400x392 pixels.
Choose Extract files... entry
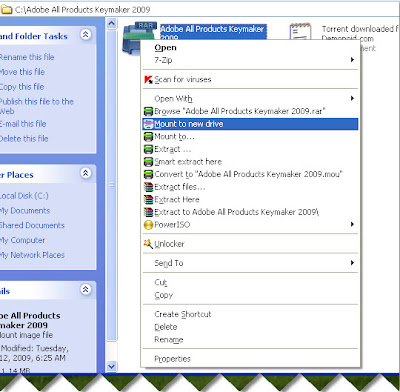(250, 187)
